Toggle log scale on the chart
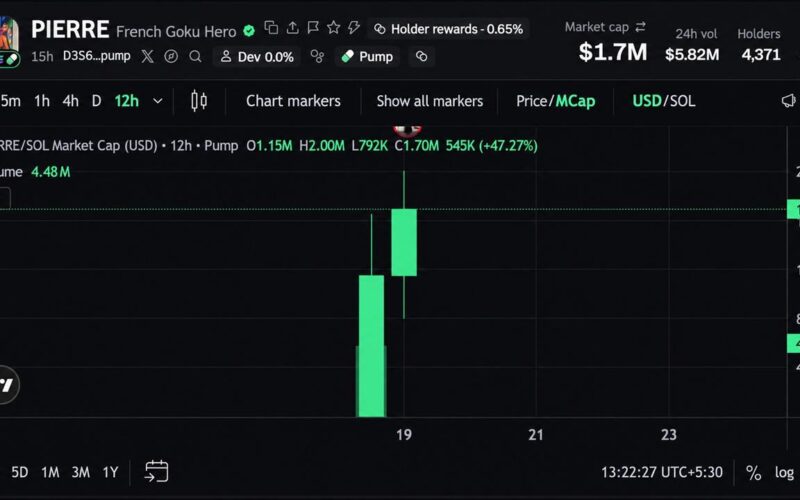Screen dimensions: 800x500 784,472
